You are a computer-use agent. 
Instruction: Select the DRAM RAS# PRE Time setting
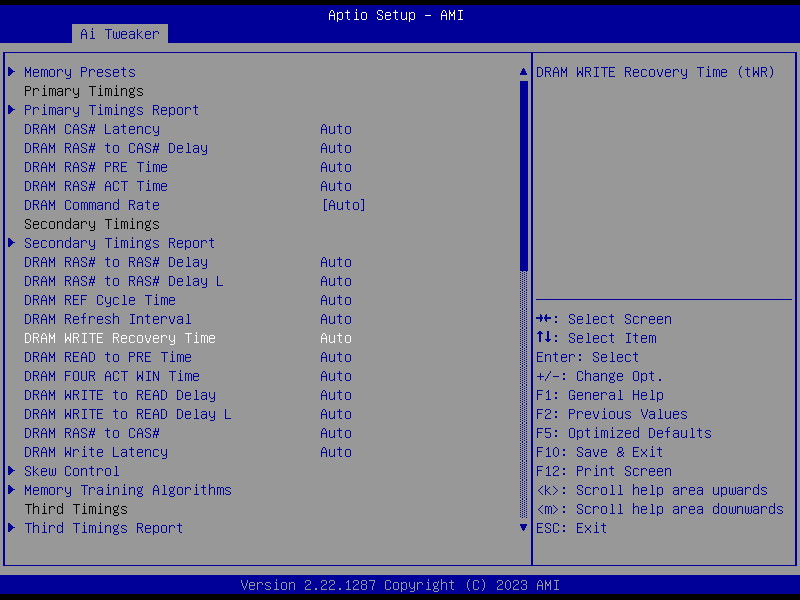point(96,167)
